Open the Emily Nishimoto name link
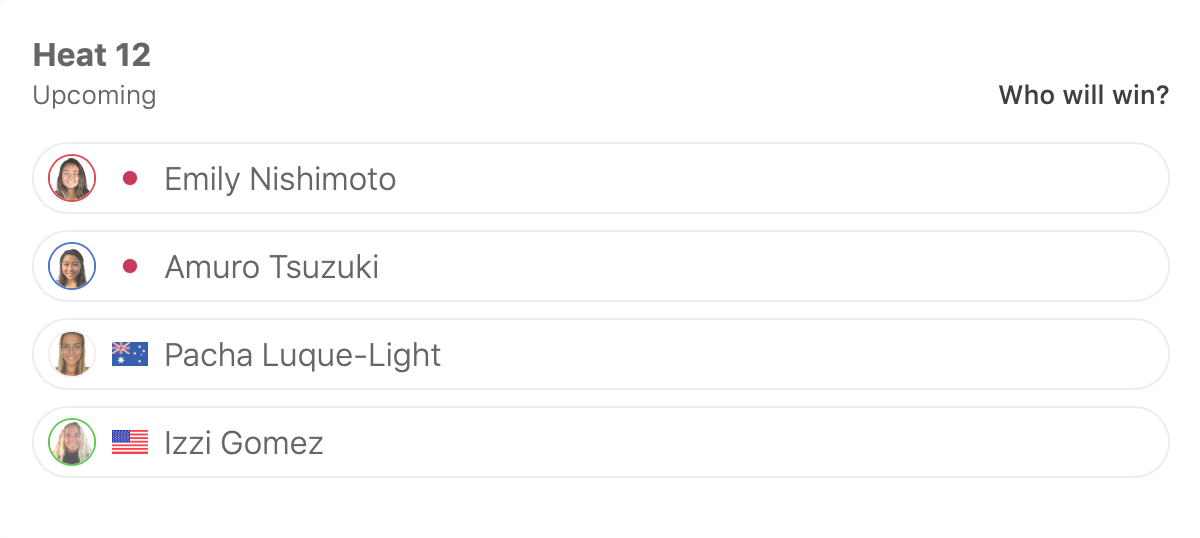Image resolution: width=1200 pixels, height=538 pixels. [x=280, y=180]
